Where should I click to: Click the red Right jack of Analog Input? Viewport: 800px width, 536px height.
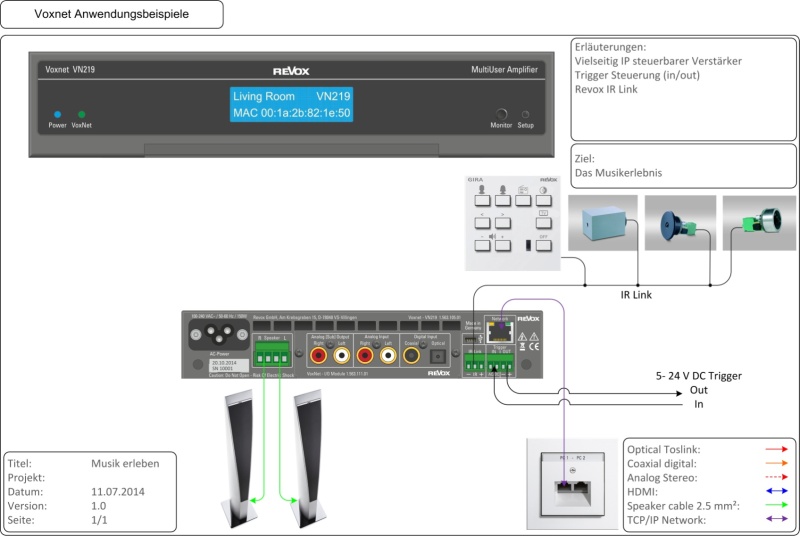click(365, 355)
